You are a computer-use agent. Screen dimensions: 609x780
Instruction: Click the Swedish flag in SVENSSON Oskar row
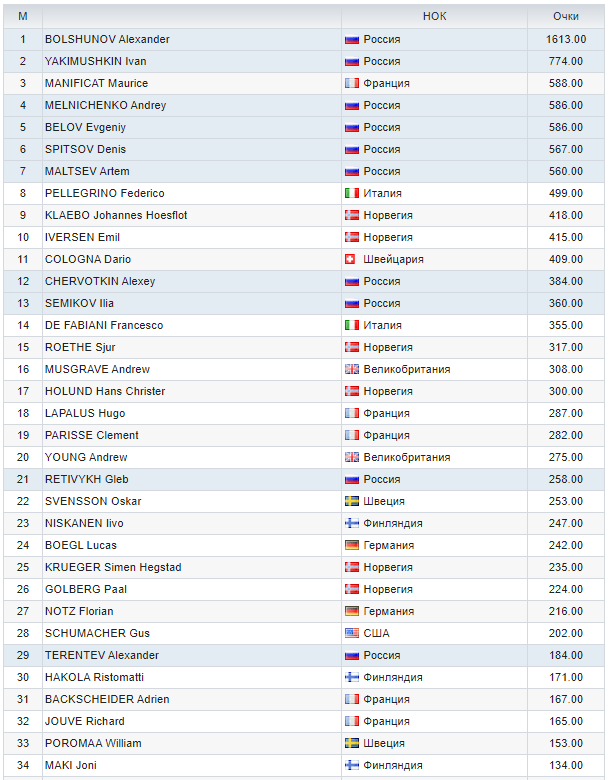click(x=351, y=501)
